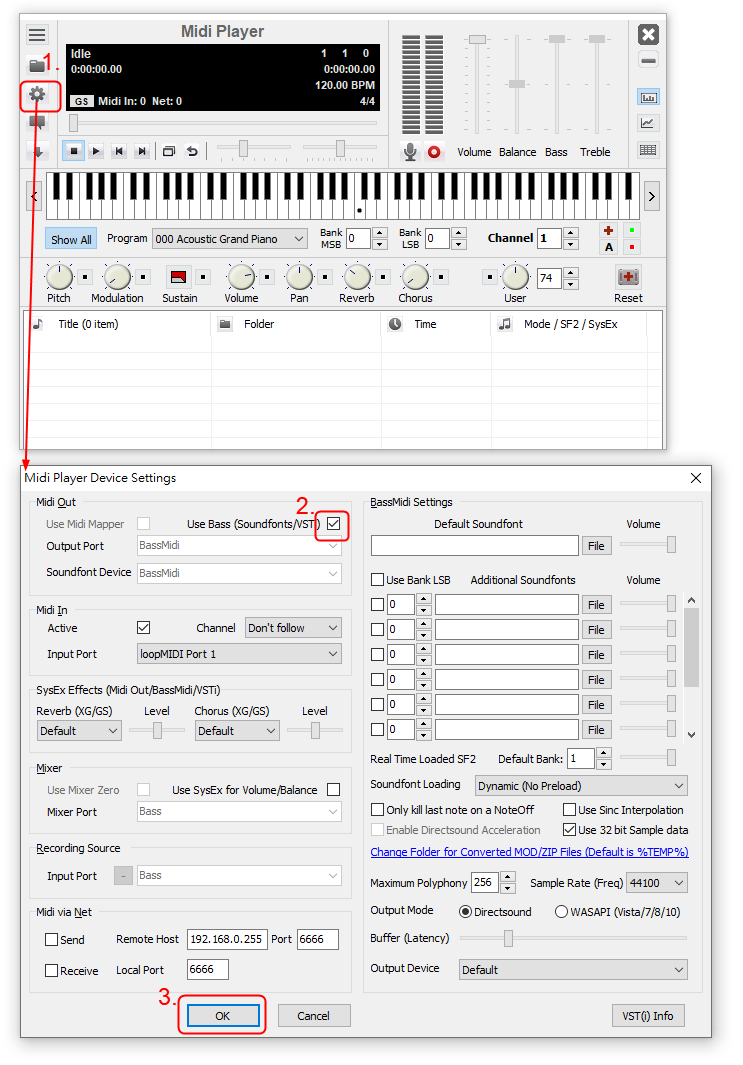Select WASAPI output mode radio button
Screen dimensions: 743x1065
[562, 911]
